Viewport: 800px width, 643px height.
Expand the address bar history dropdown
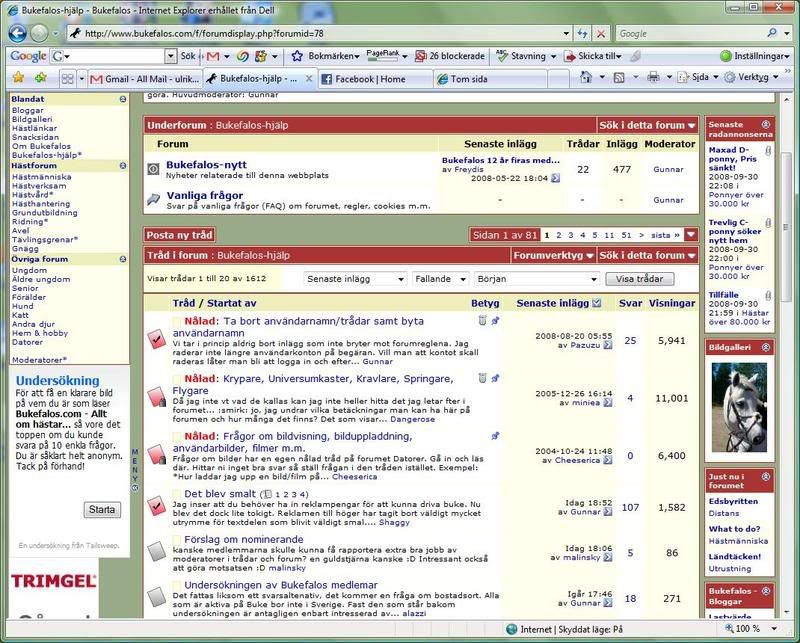pos(566,34)
